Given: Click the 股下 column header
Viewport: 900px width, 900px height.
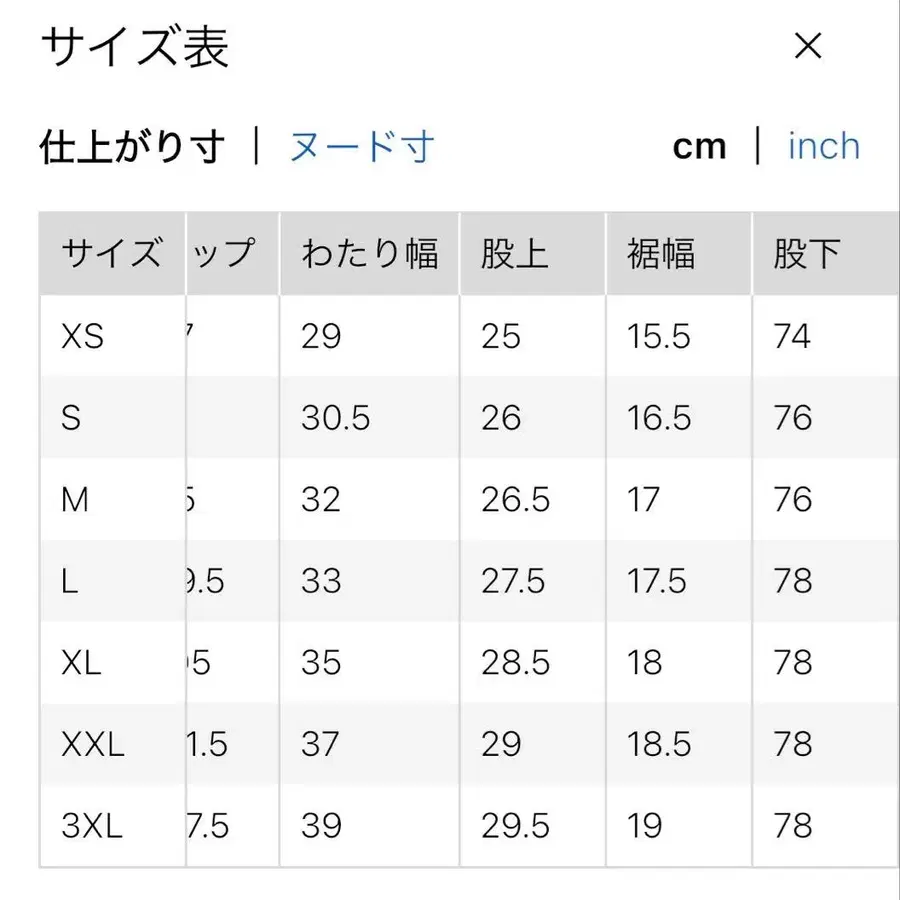Looking at the screenshot, I should coord(806,253).
